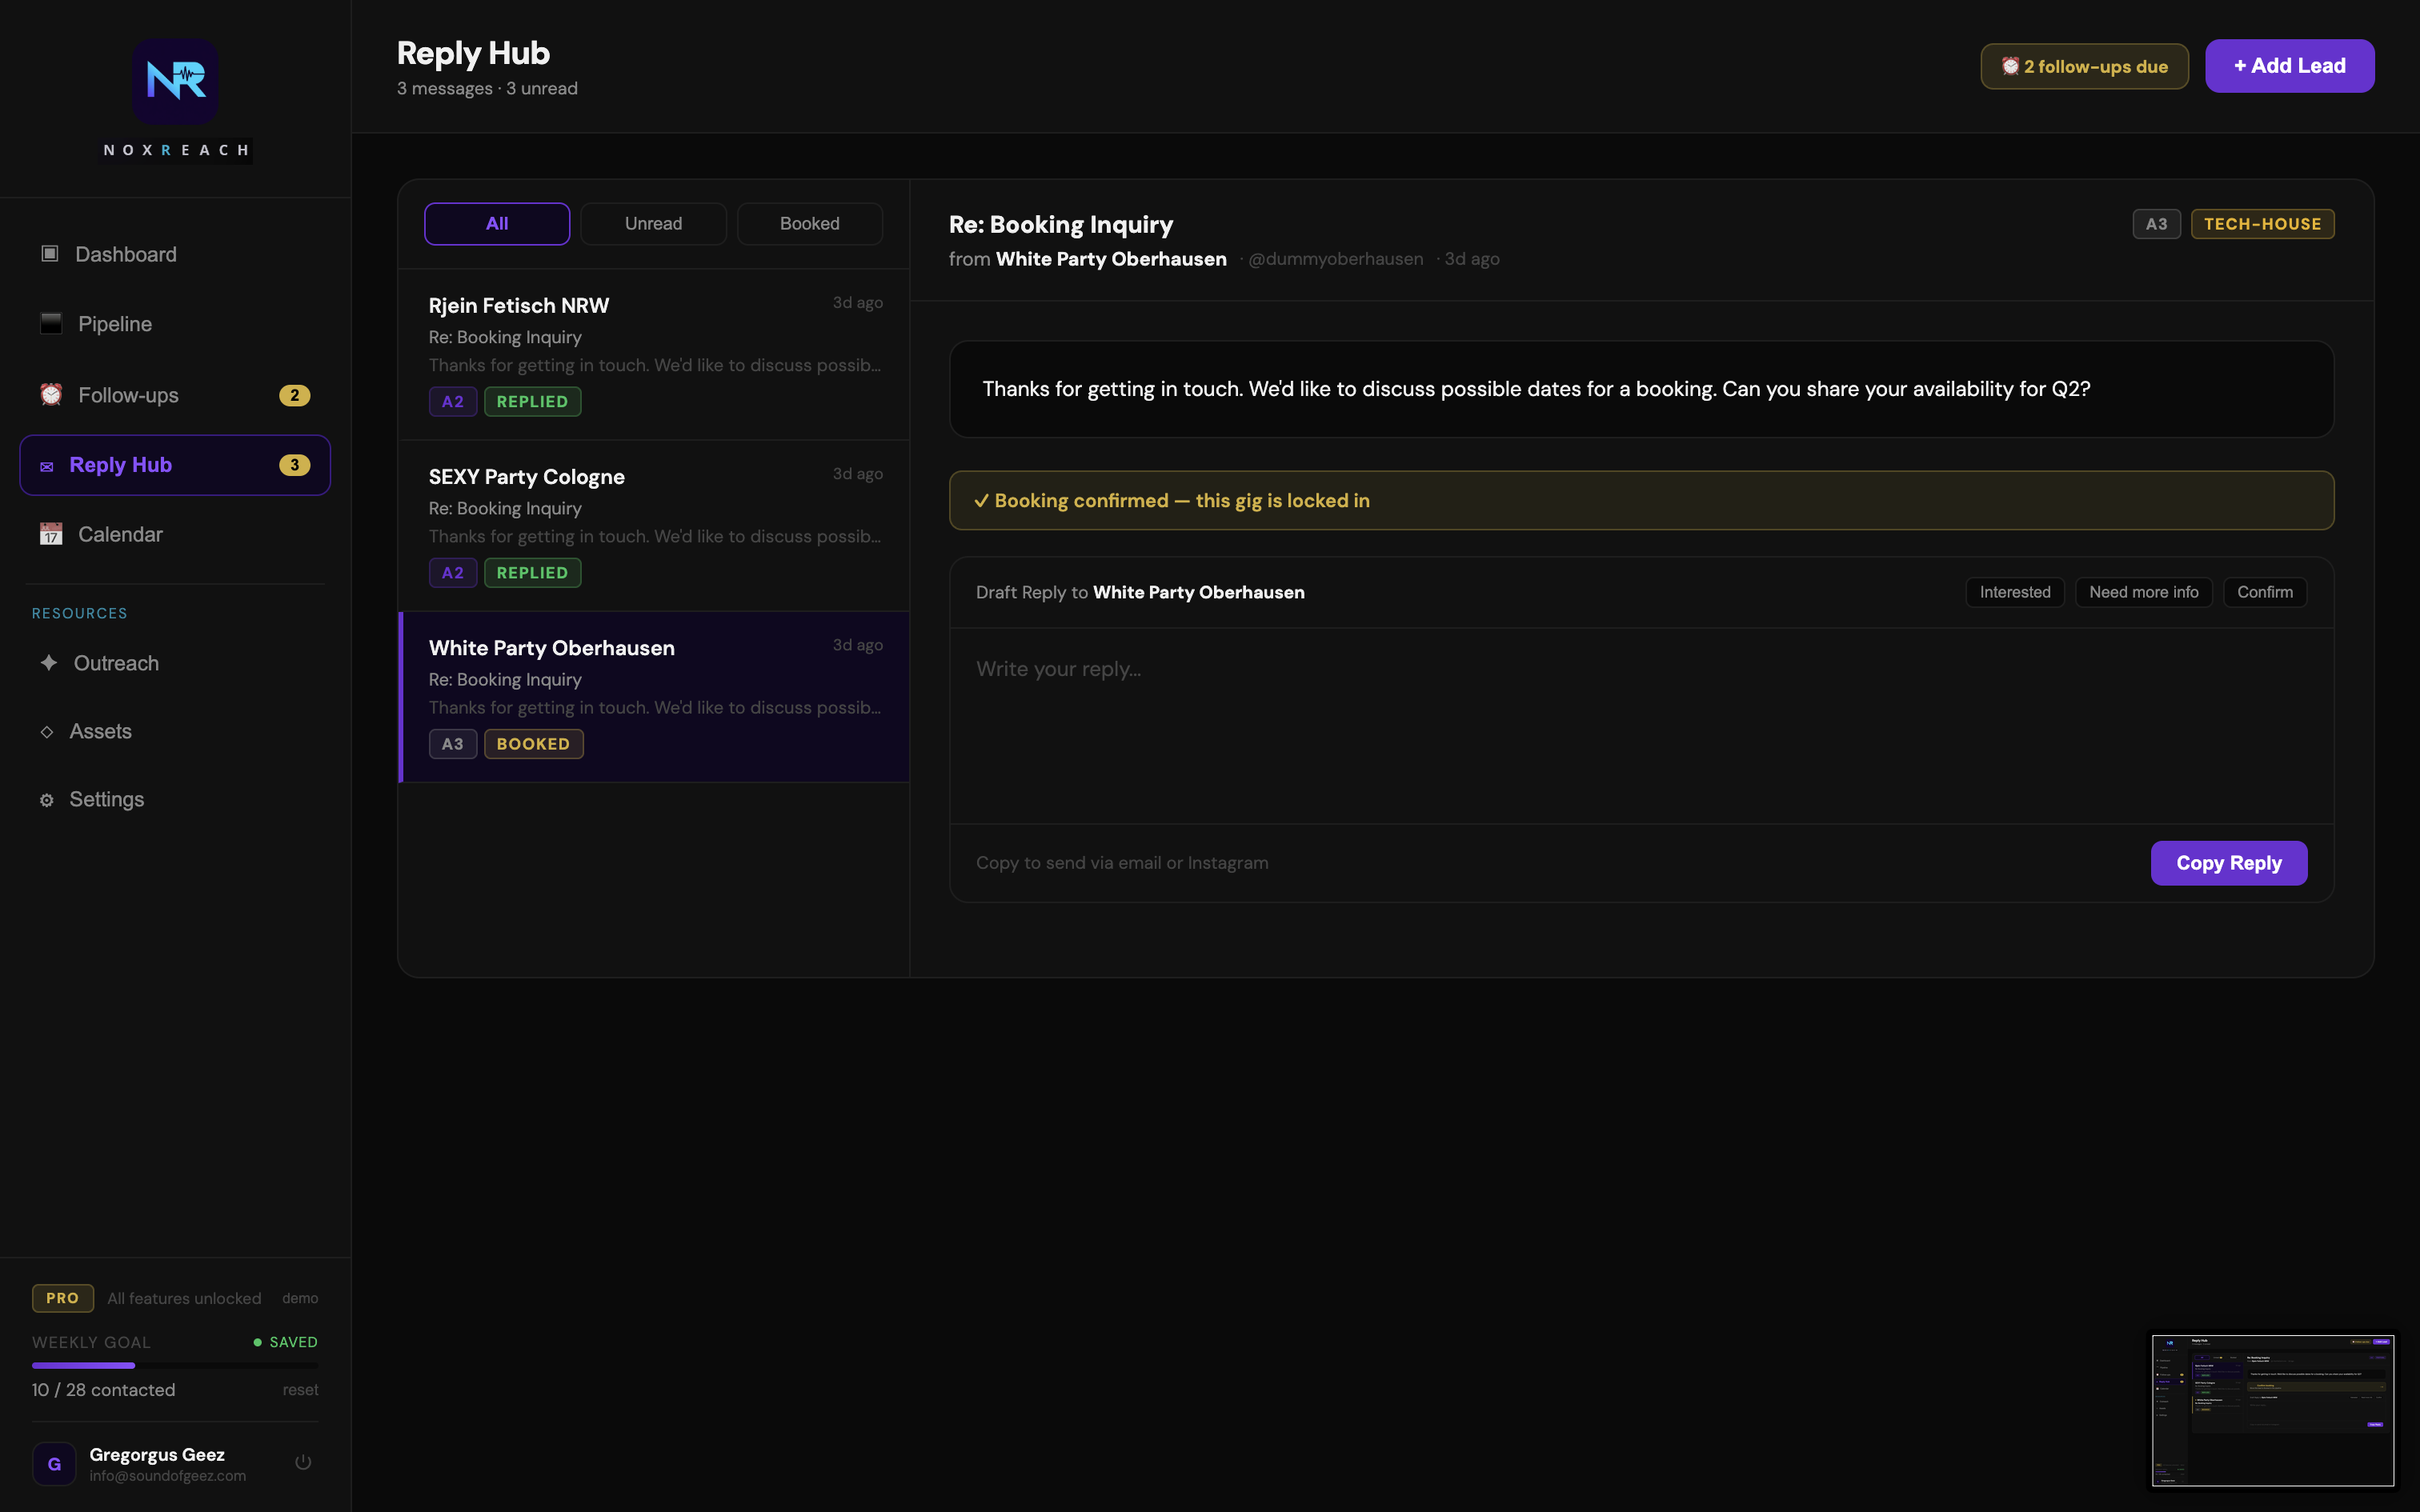
Task: Open the 2 follow-ups due reminder
Action: pos(2084,67)
